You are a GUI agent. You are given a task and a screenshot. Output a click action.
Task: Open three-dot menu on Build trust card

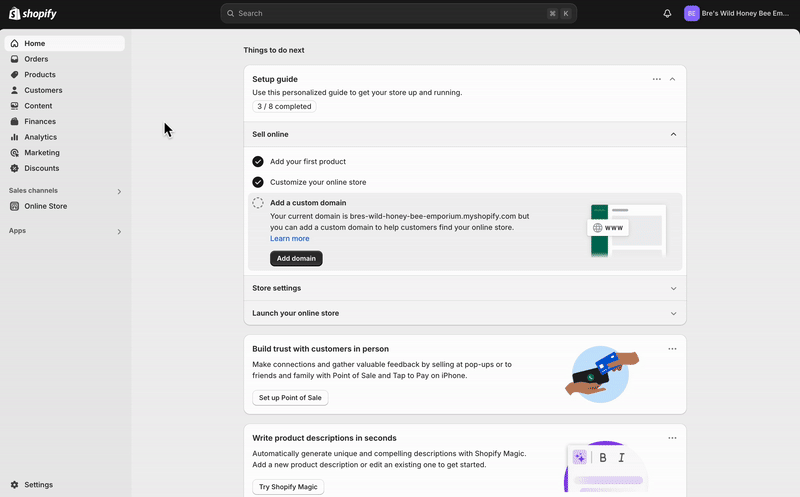point(672,349)
